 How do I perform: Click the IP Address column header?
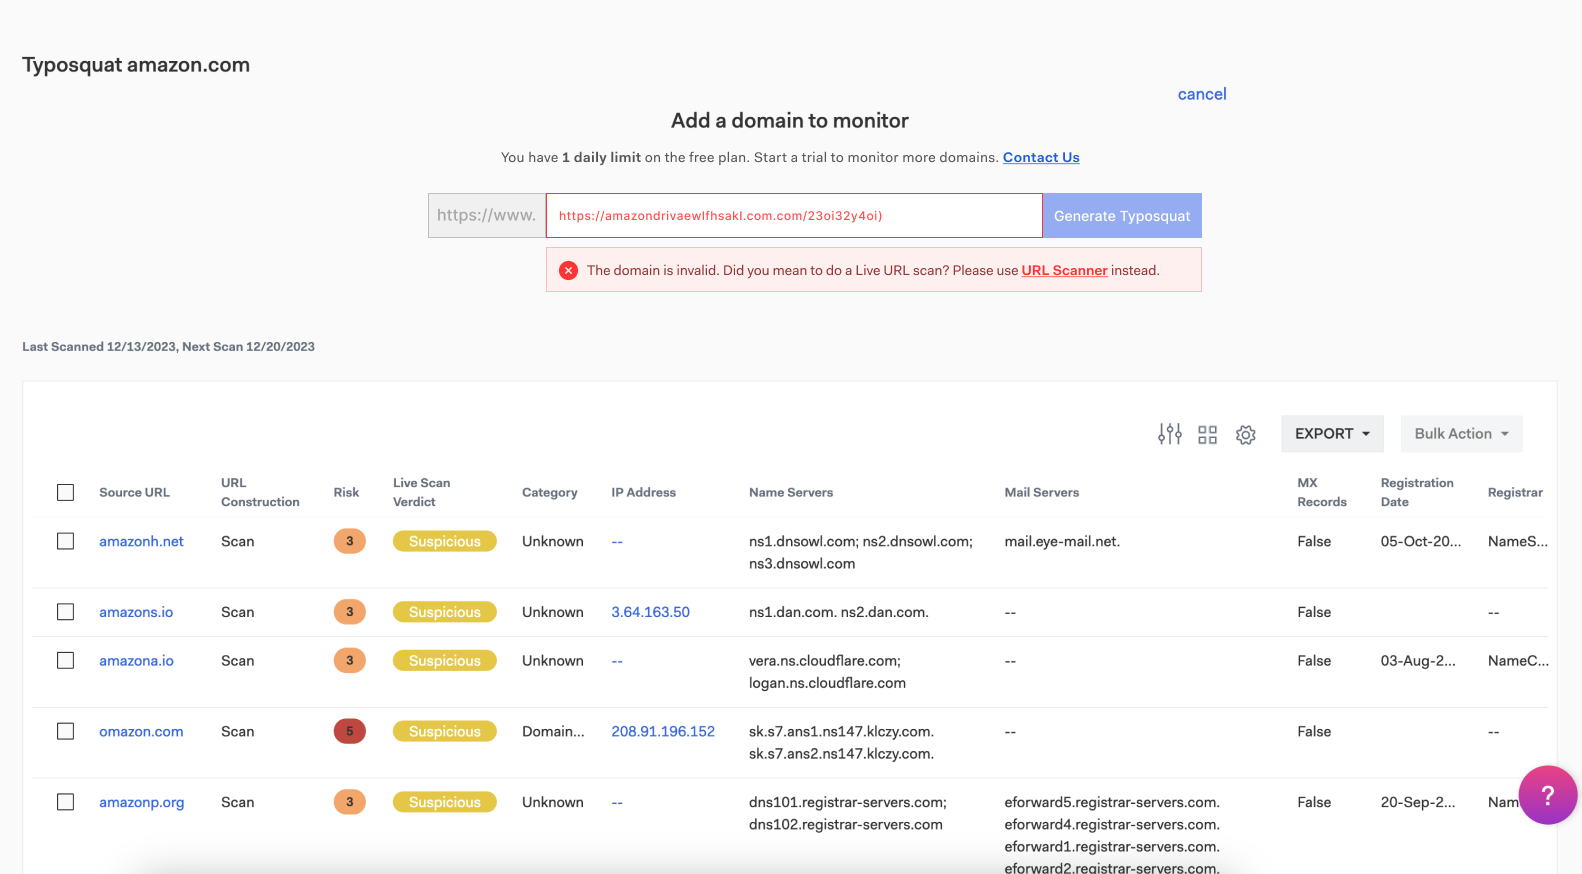tap(643, 492)
